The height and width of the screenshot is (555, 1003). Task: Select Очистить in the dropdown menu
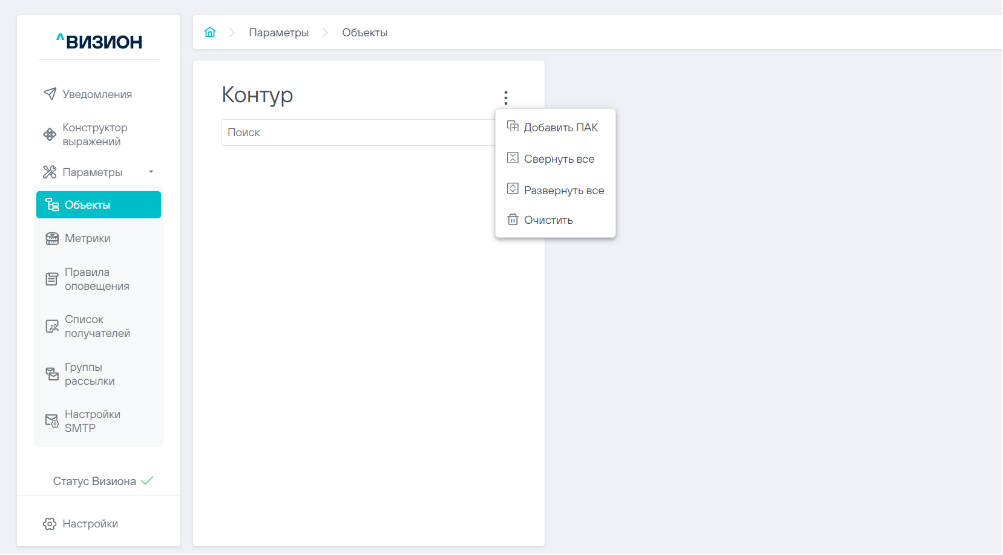pyautogui.click(x=548, y=220)
